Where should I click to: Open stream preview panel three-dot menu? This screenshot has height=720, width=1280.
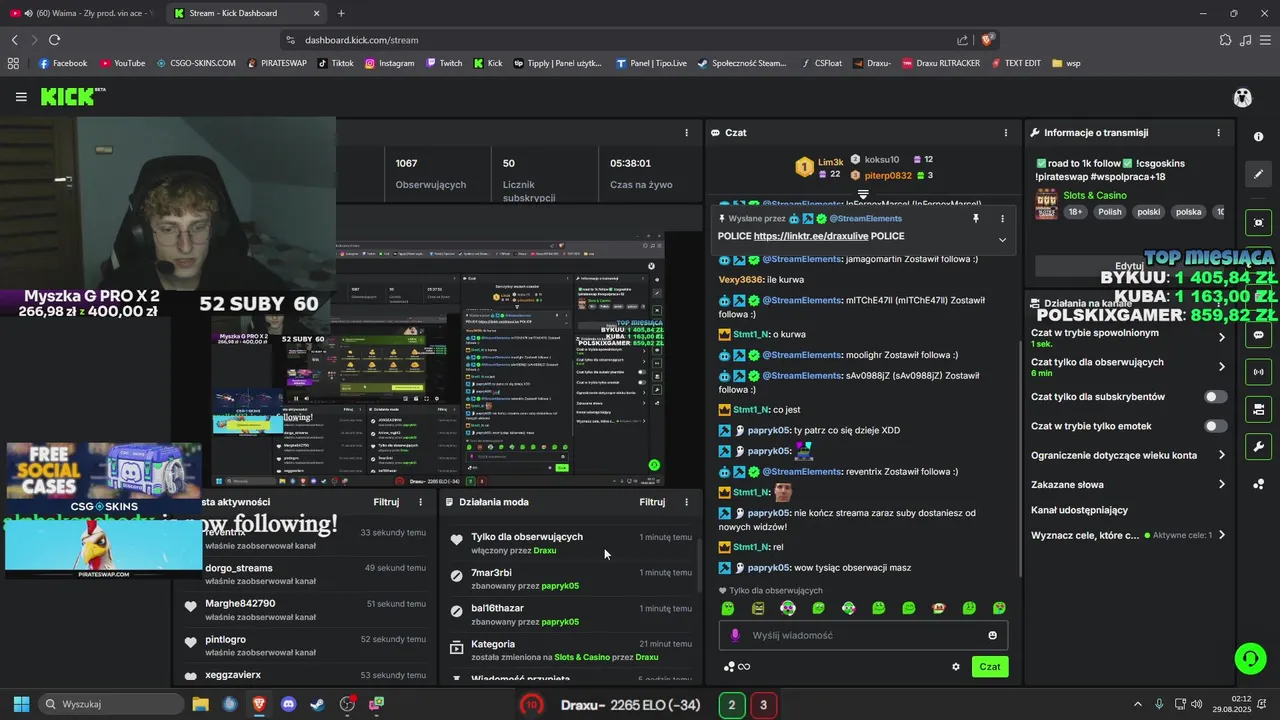coord(686,132)
